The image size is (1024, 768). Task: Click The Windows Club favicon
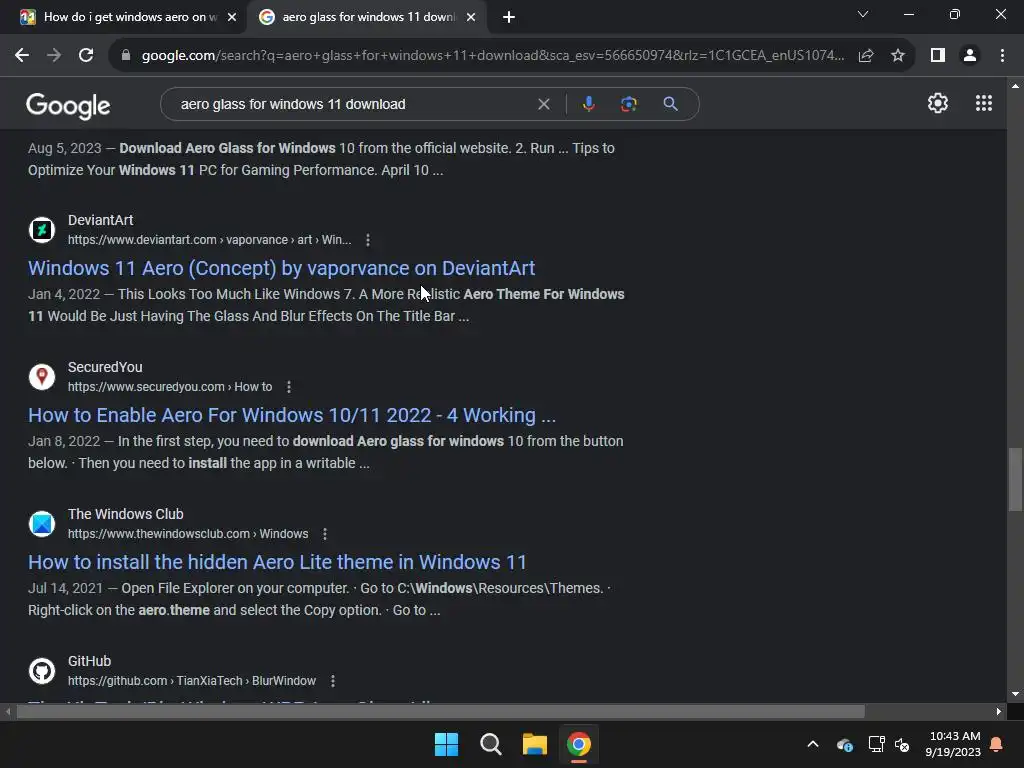pyautogui.click(x=42, y=524)
